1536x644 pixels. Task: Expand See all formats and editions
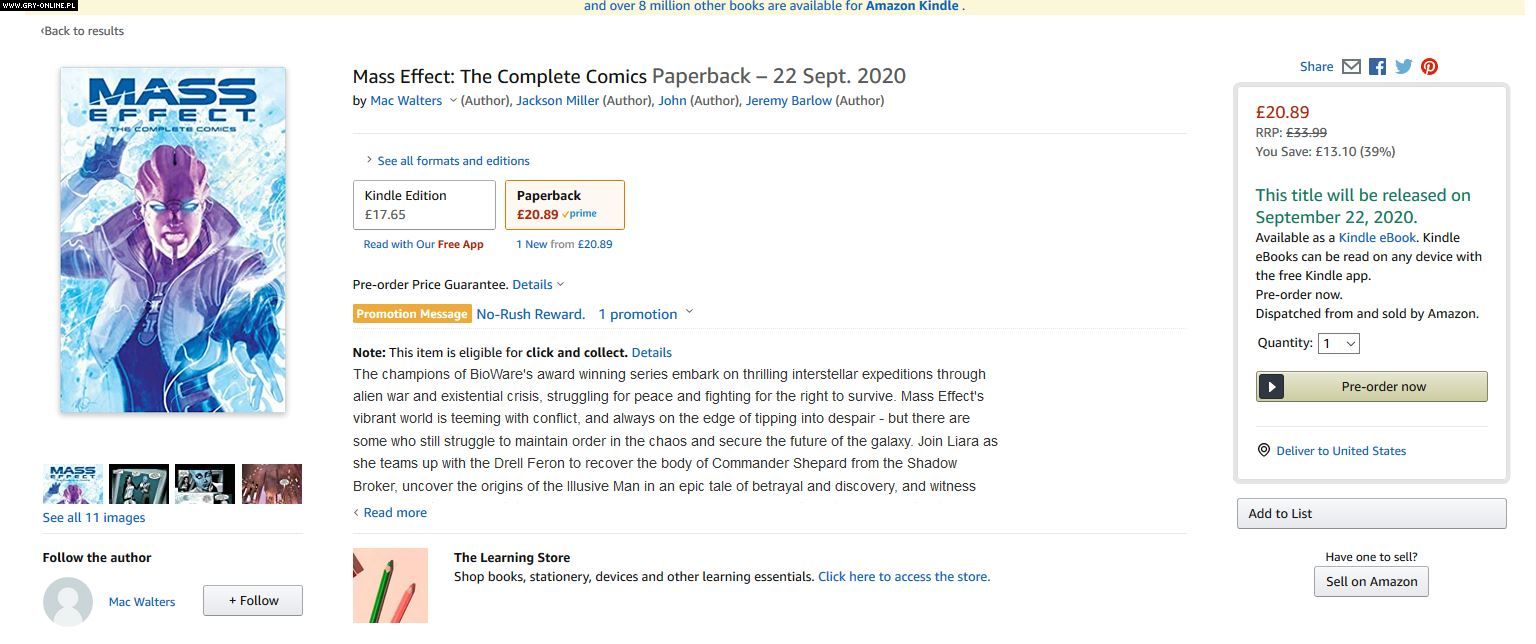click(x=453, y=161)
